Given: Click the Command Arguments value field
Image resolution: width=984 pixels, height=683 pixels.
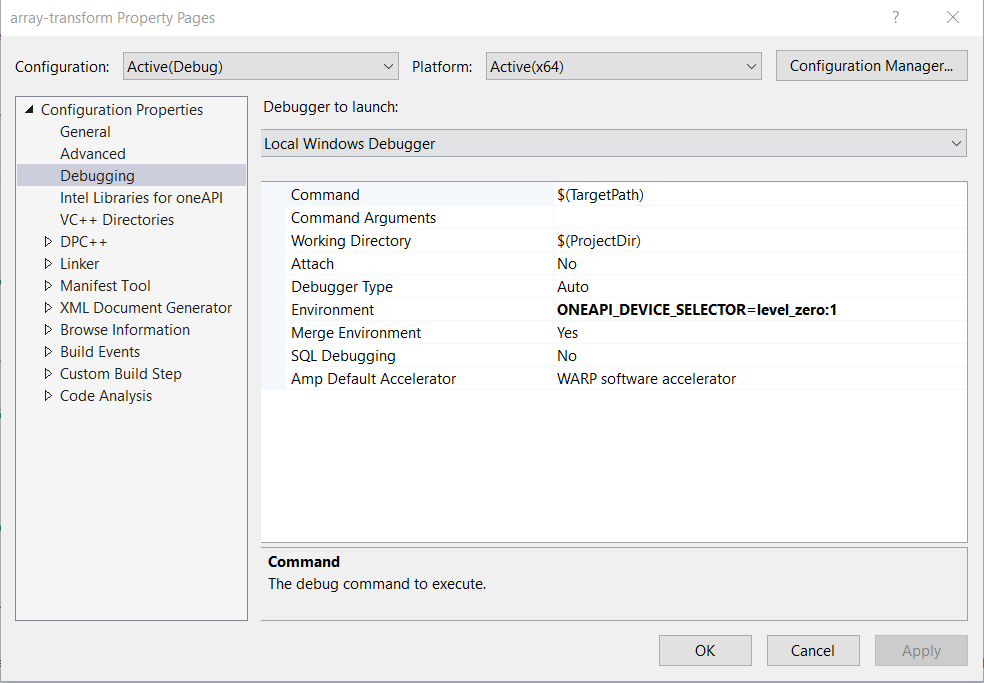Looking at the screenshot, I should click(759, 218).
